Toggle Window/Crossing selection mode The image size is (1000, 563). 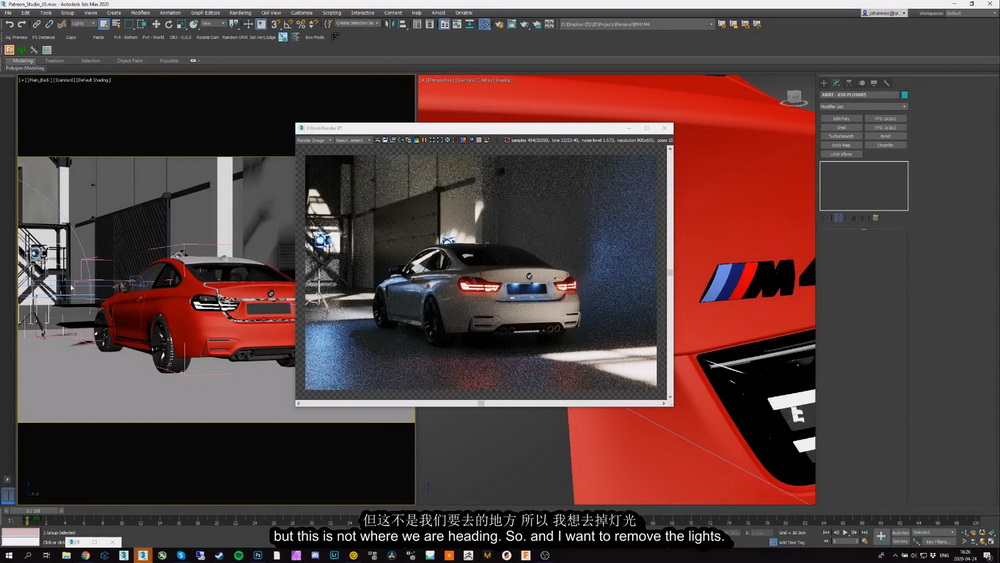[141, 24]
